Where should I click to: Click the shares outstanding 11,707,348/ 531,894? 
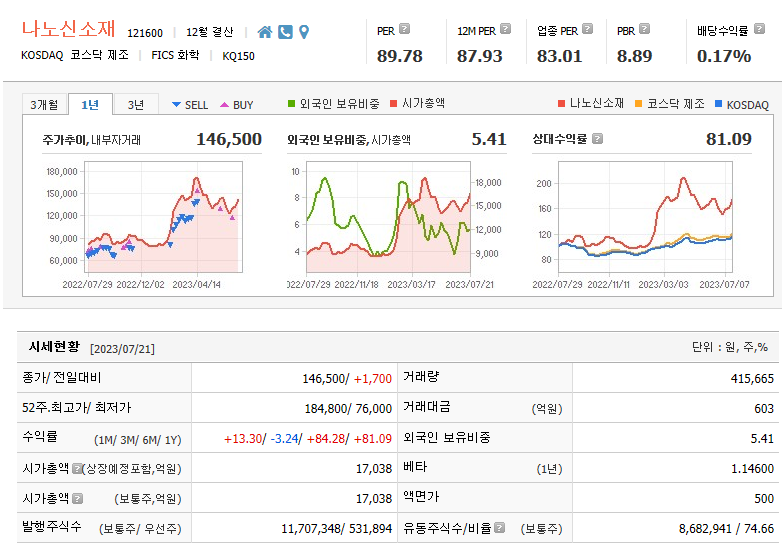pos(337,528)
